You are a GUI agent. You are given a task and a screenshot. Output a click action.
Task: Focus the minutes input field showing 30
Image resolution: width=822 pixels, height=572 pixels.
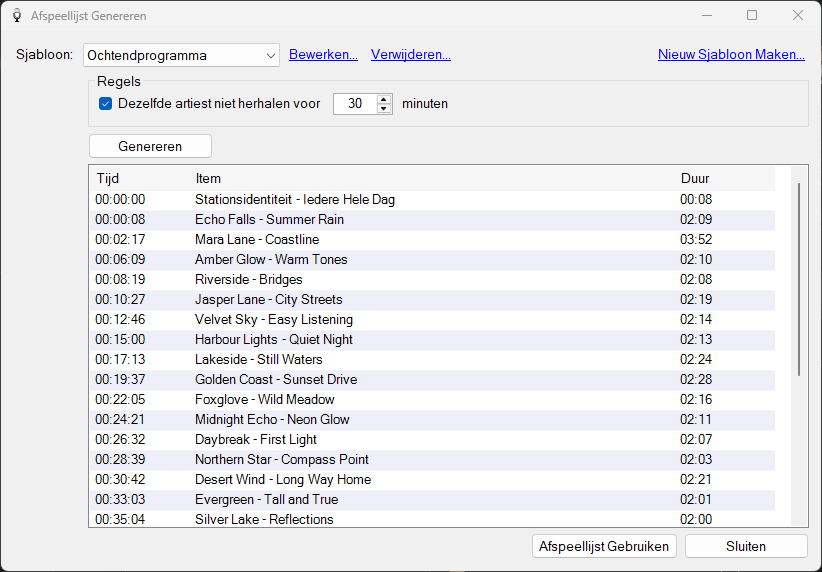355,104
